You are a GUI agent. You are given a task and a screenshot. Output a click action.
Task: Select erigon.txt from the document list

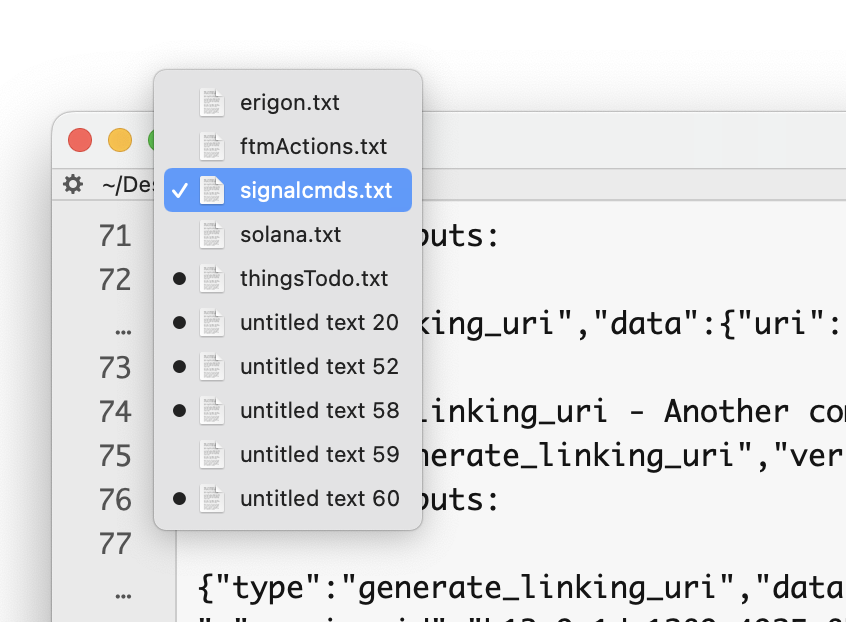coord(288,102)
